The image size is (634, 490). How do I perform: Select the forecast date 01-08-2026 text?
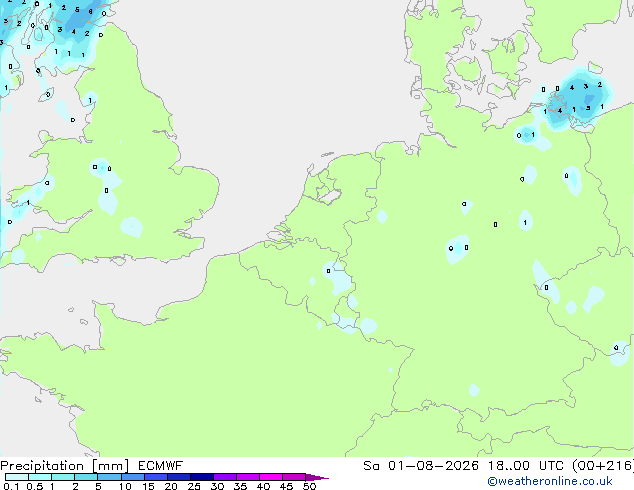[x=433, y=466]
